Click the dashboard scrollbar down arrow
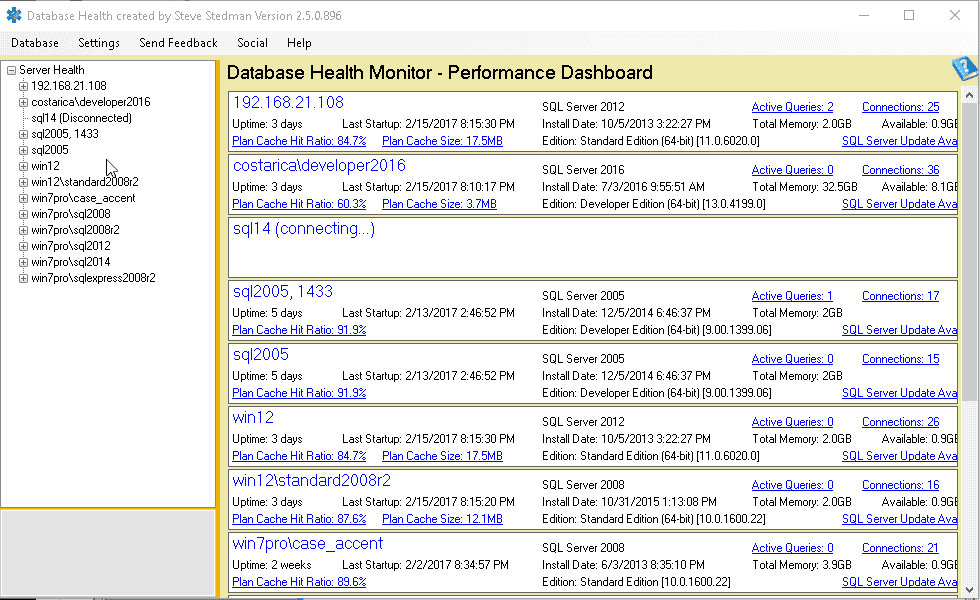Image resolution: width=980 pixels, height=600 pixels. 969,589
